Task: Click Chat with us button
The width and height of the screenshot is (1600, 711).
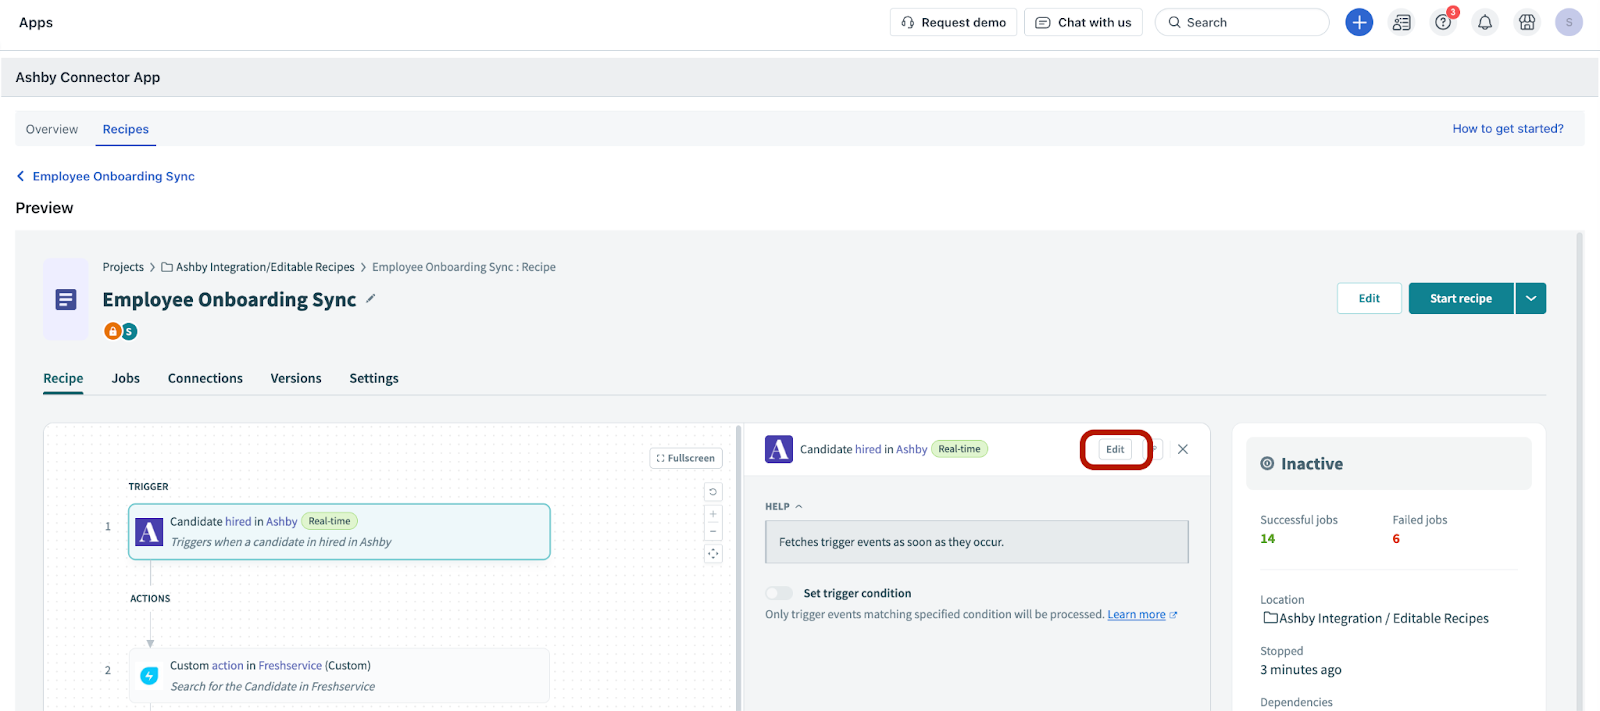Action: [x=1083, y=22]
